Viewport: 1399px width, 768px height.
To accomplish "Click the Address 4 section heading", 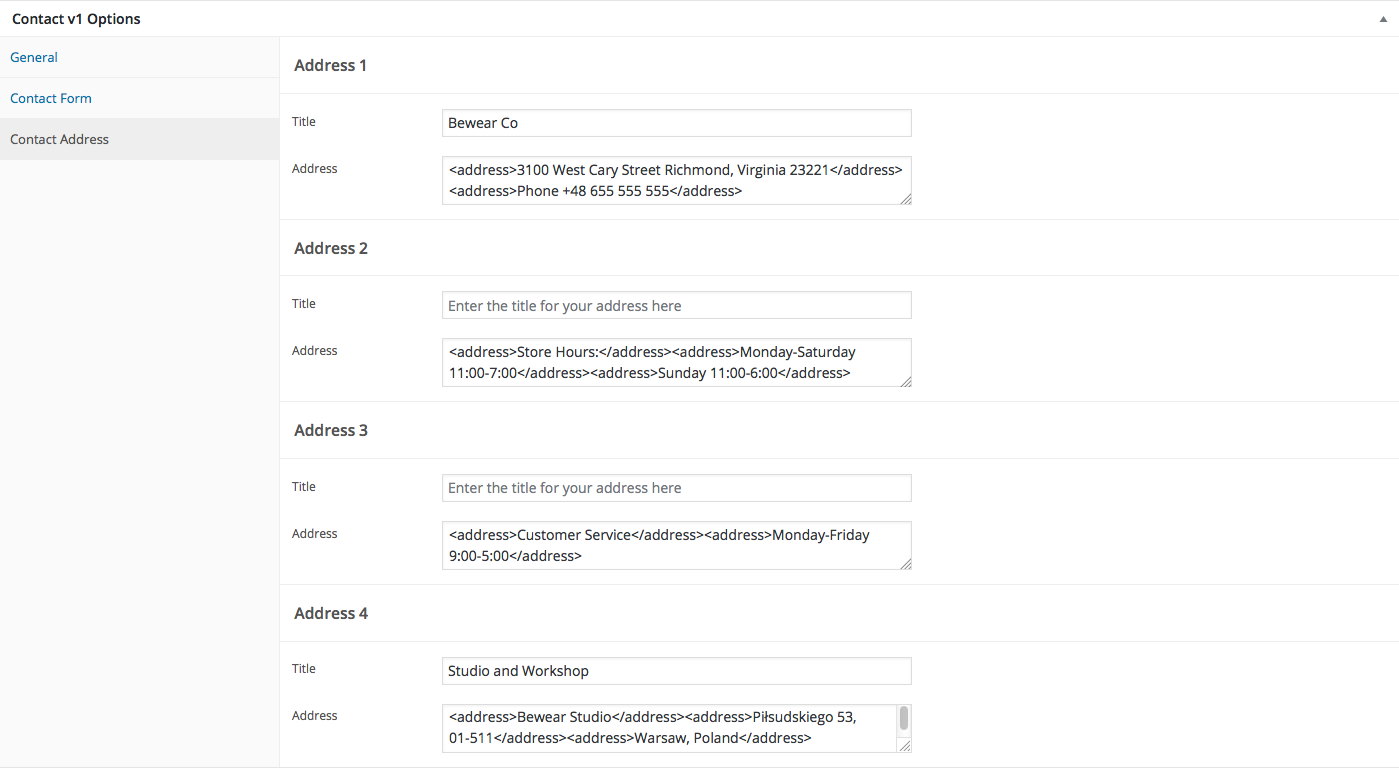I will point(331,613).
